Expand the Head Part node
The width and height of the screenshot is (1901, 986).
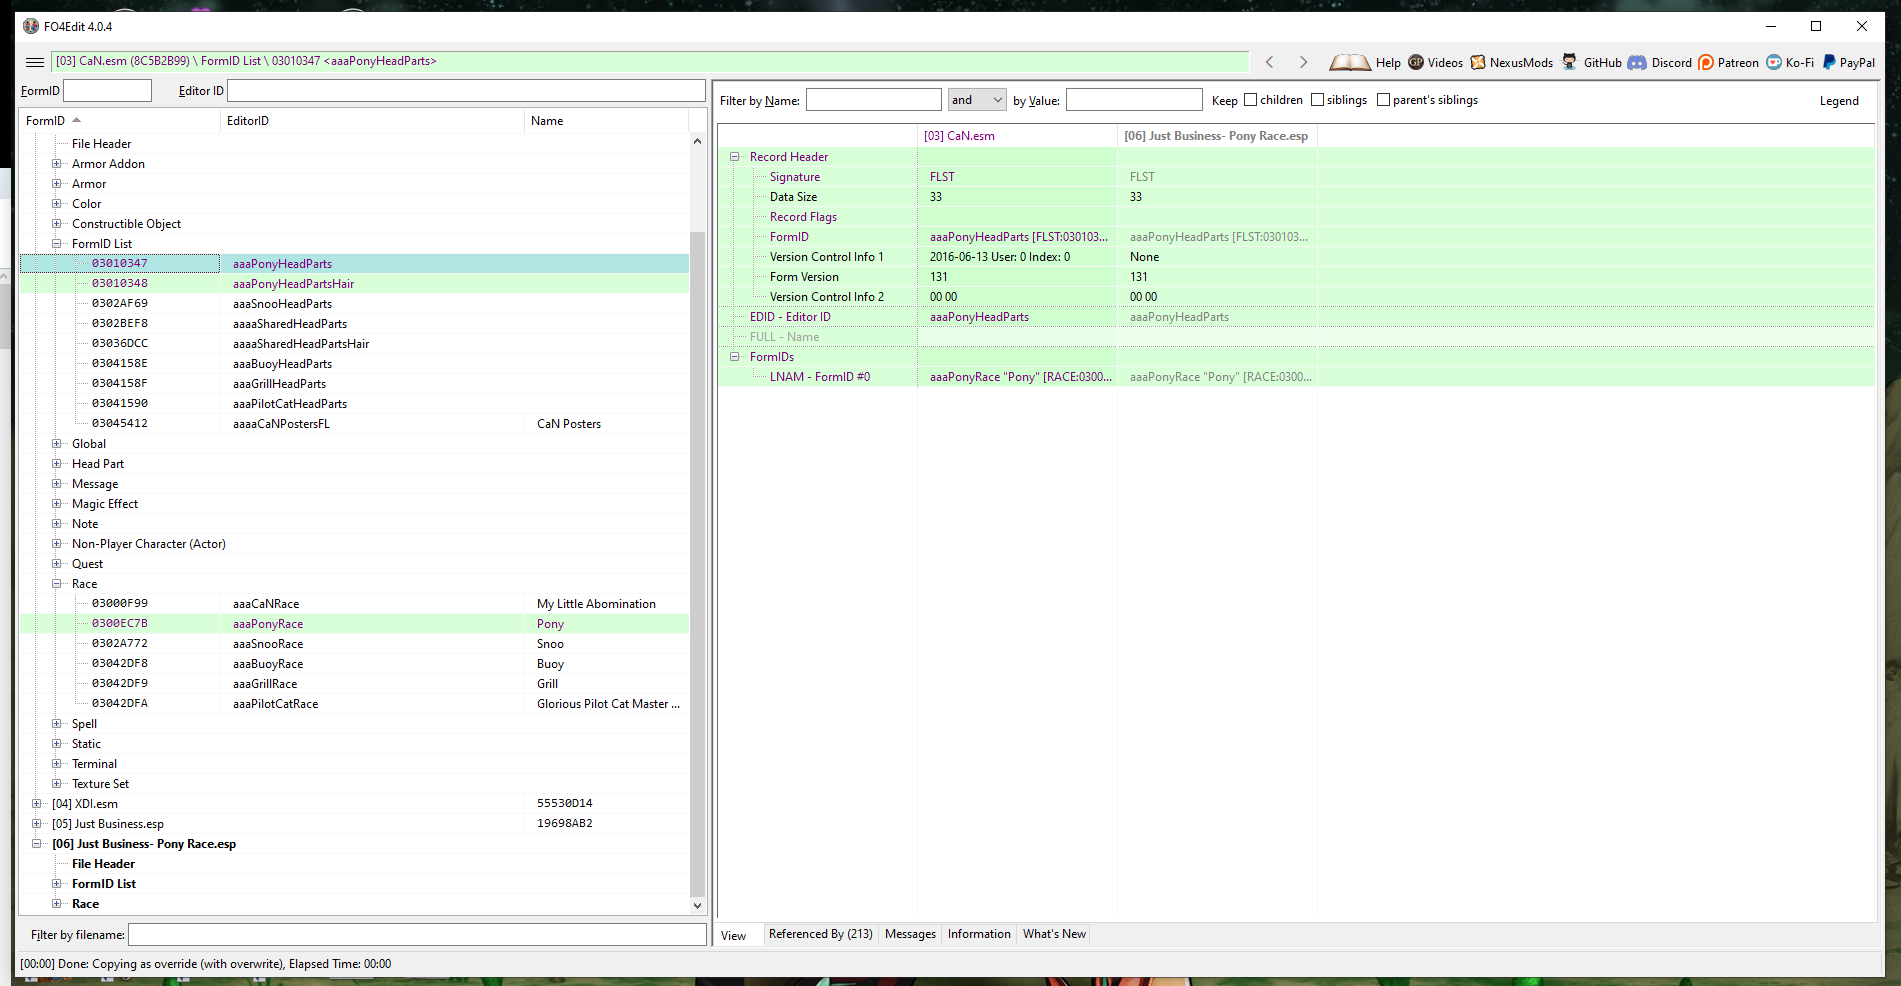[x=57, y=464]
